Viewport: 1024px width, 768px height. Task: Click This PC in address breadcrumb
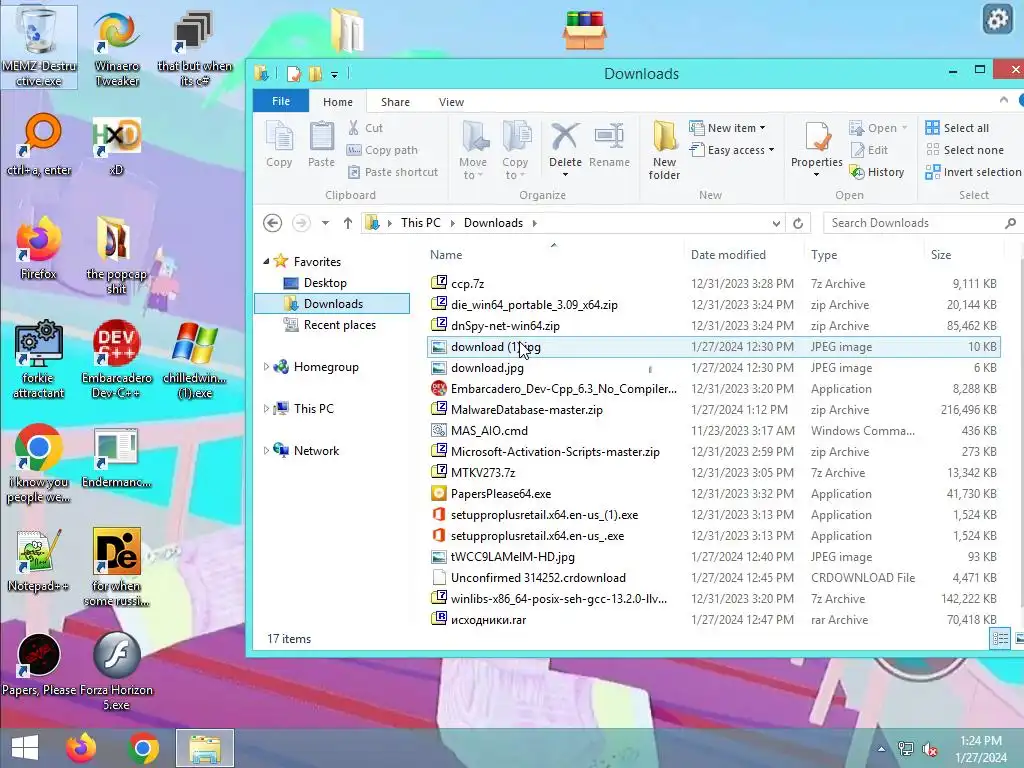421,223
